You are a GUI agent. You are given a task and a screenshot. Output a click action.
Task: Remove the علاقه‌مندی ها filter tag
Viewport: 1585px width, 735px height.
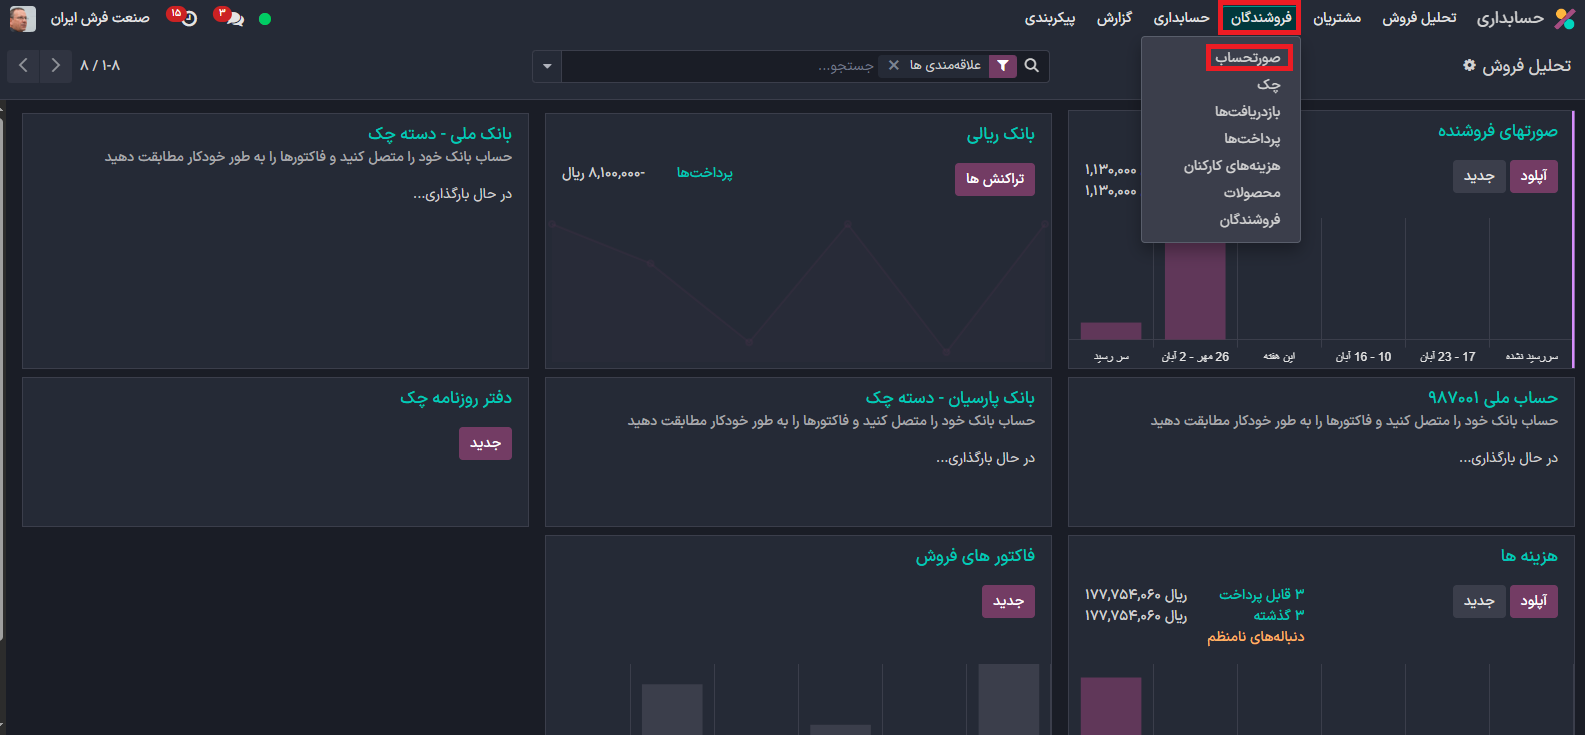894,66
